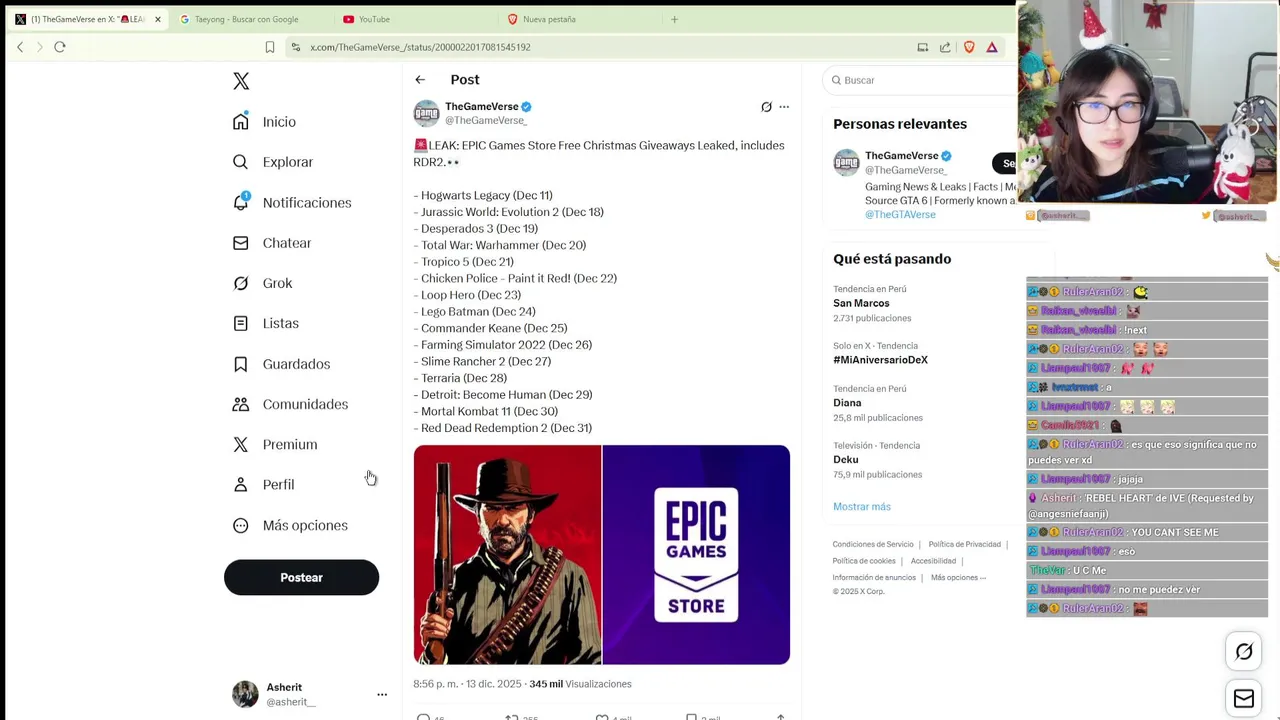Click the search magnifier icon
This screenshot has height=720, width=1280.
(x=837, y=80)
